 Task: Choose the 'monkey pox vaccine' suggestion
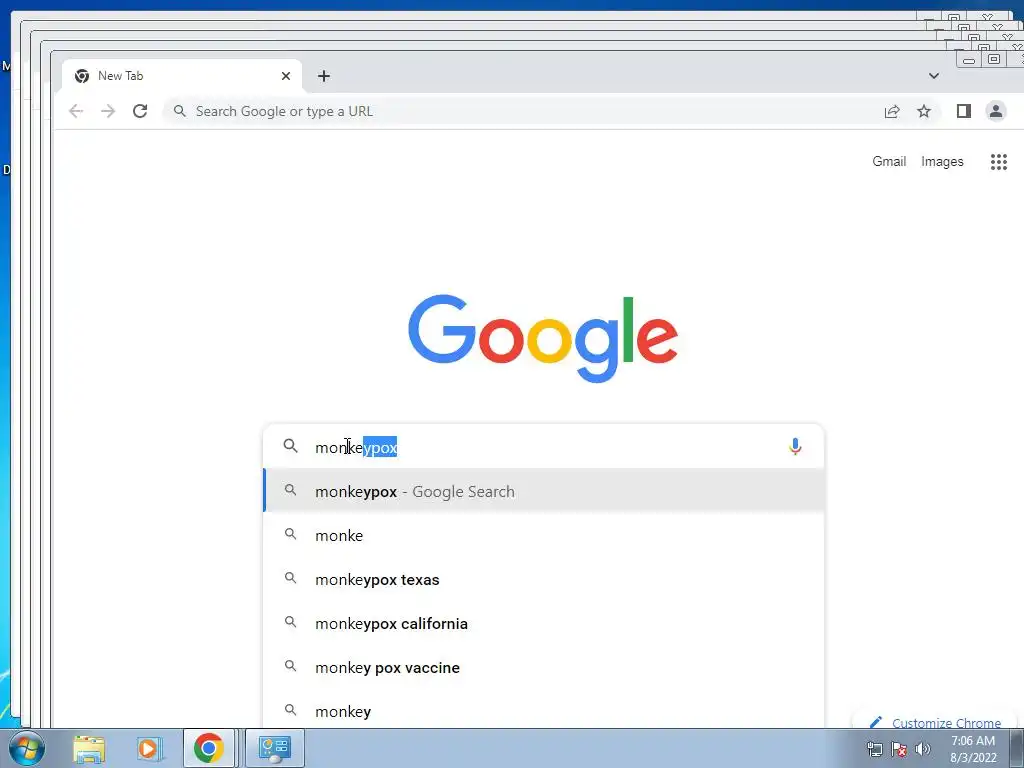tap(543, 667)
